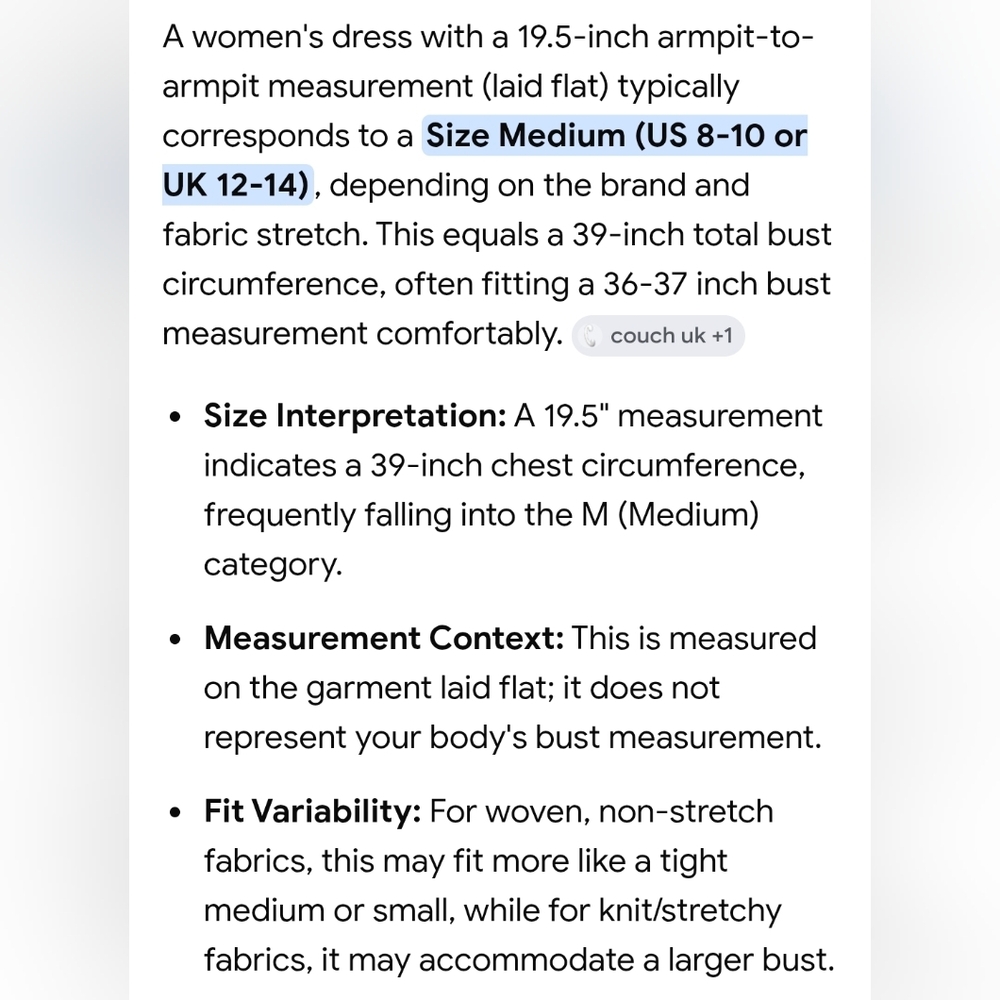Click the "+1" count in source chip
1000x1000 pixels.
click(722, 335)
